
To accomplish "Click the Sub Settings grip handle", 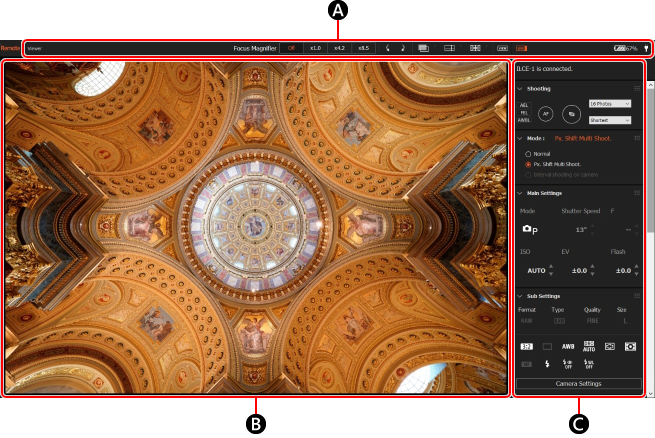I will tap(637, 296).
